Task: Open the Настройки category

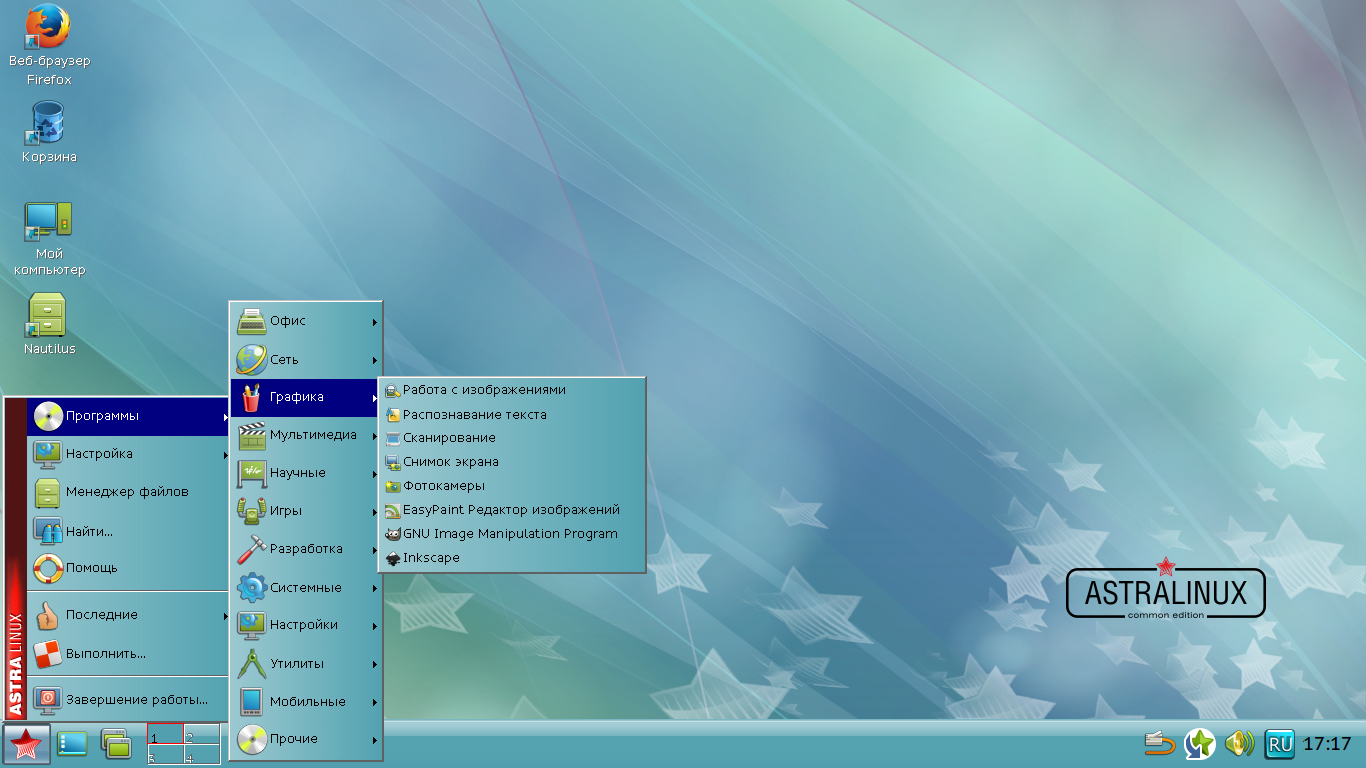Action: pos(306,625)
